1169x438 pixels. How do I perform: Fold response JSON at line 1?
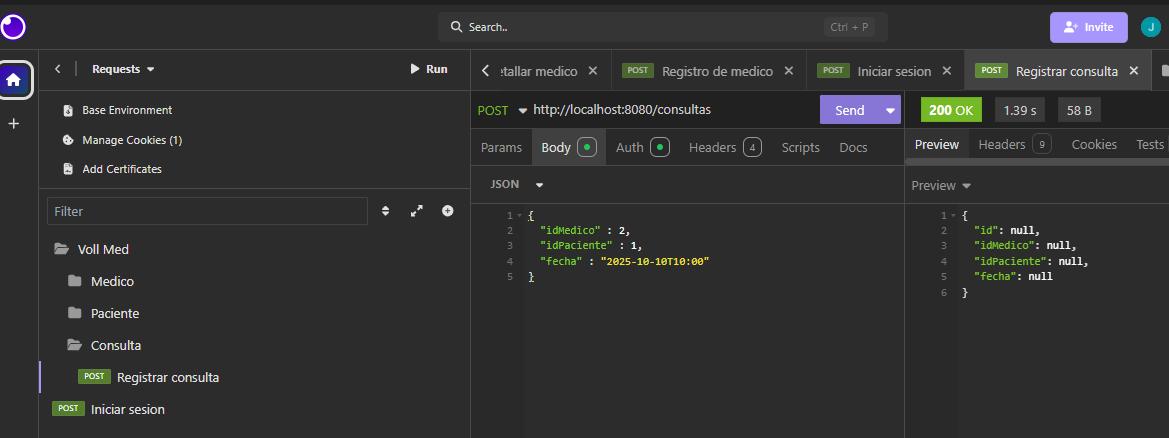tap(954, 216)
